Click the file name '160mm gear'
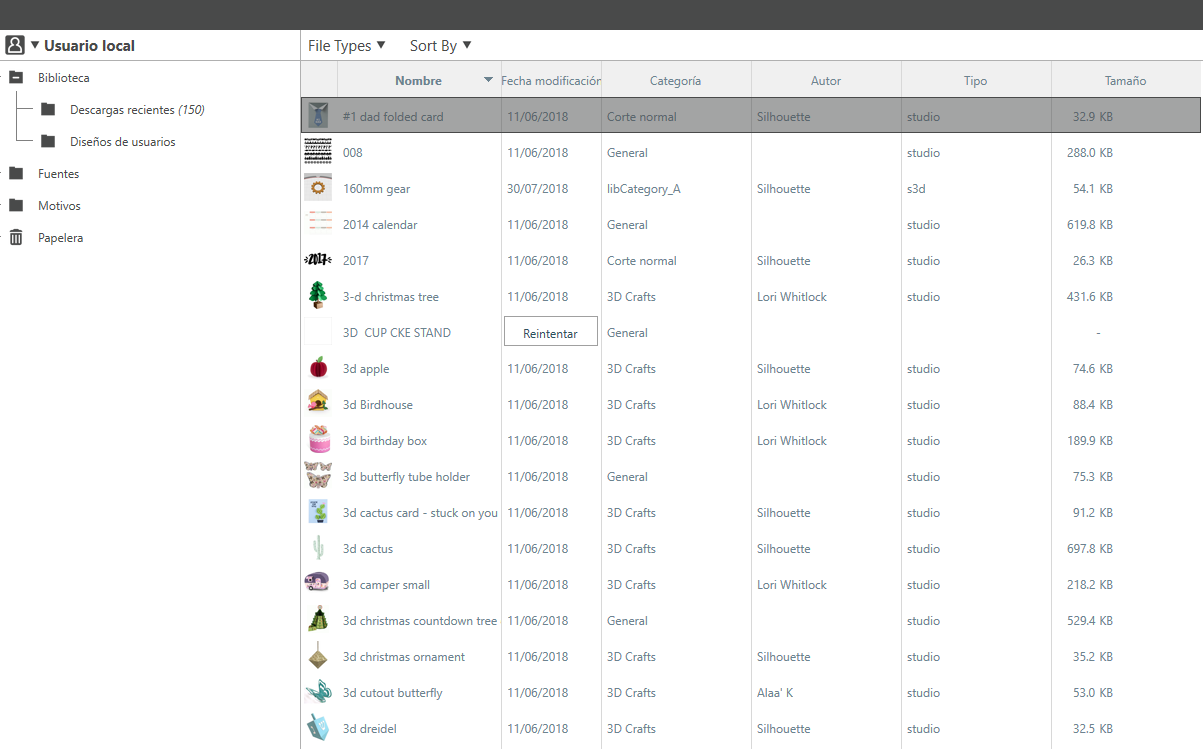1203x749 pixels. tap(376, 189)
